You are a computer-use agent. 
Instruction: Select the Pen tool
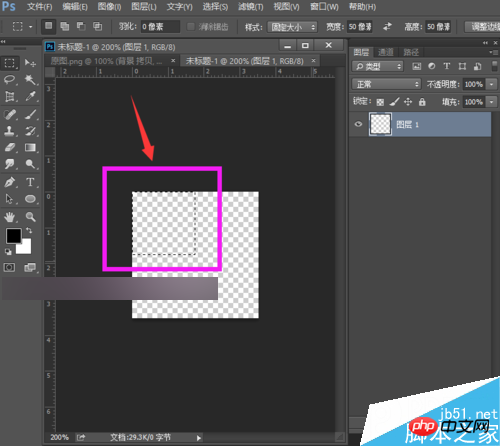pyautogui.click(x=10, y=182)
